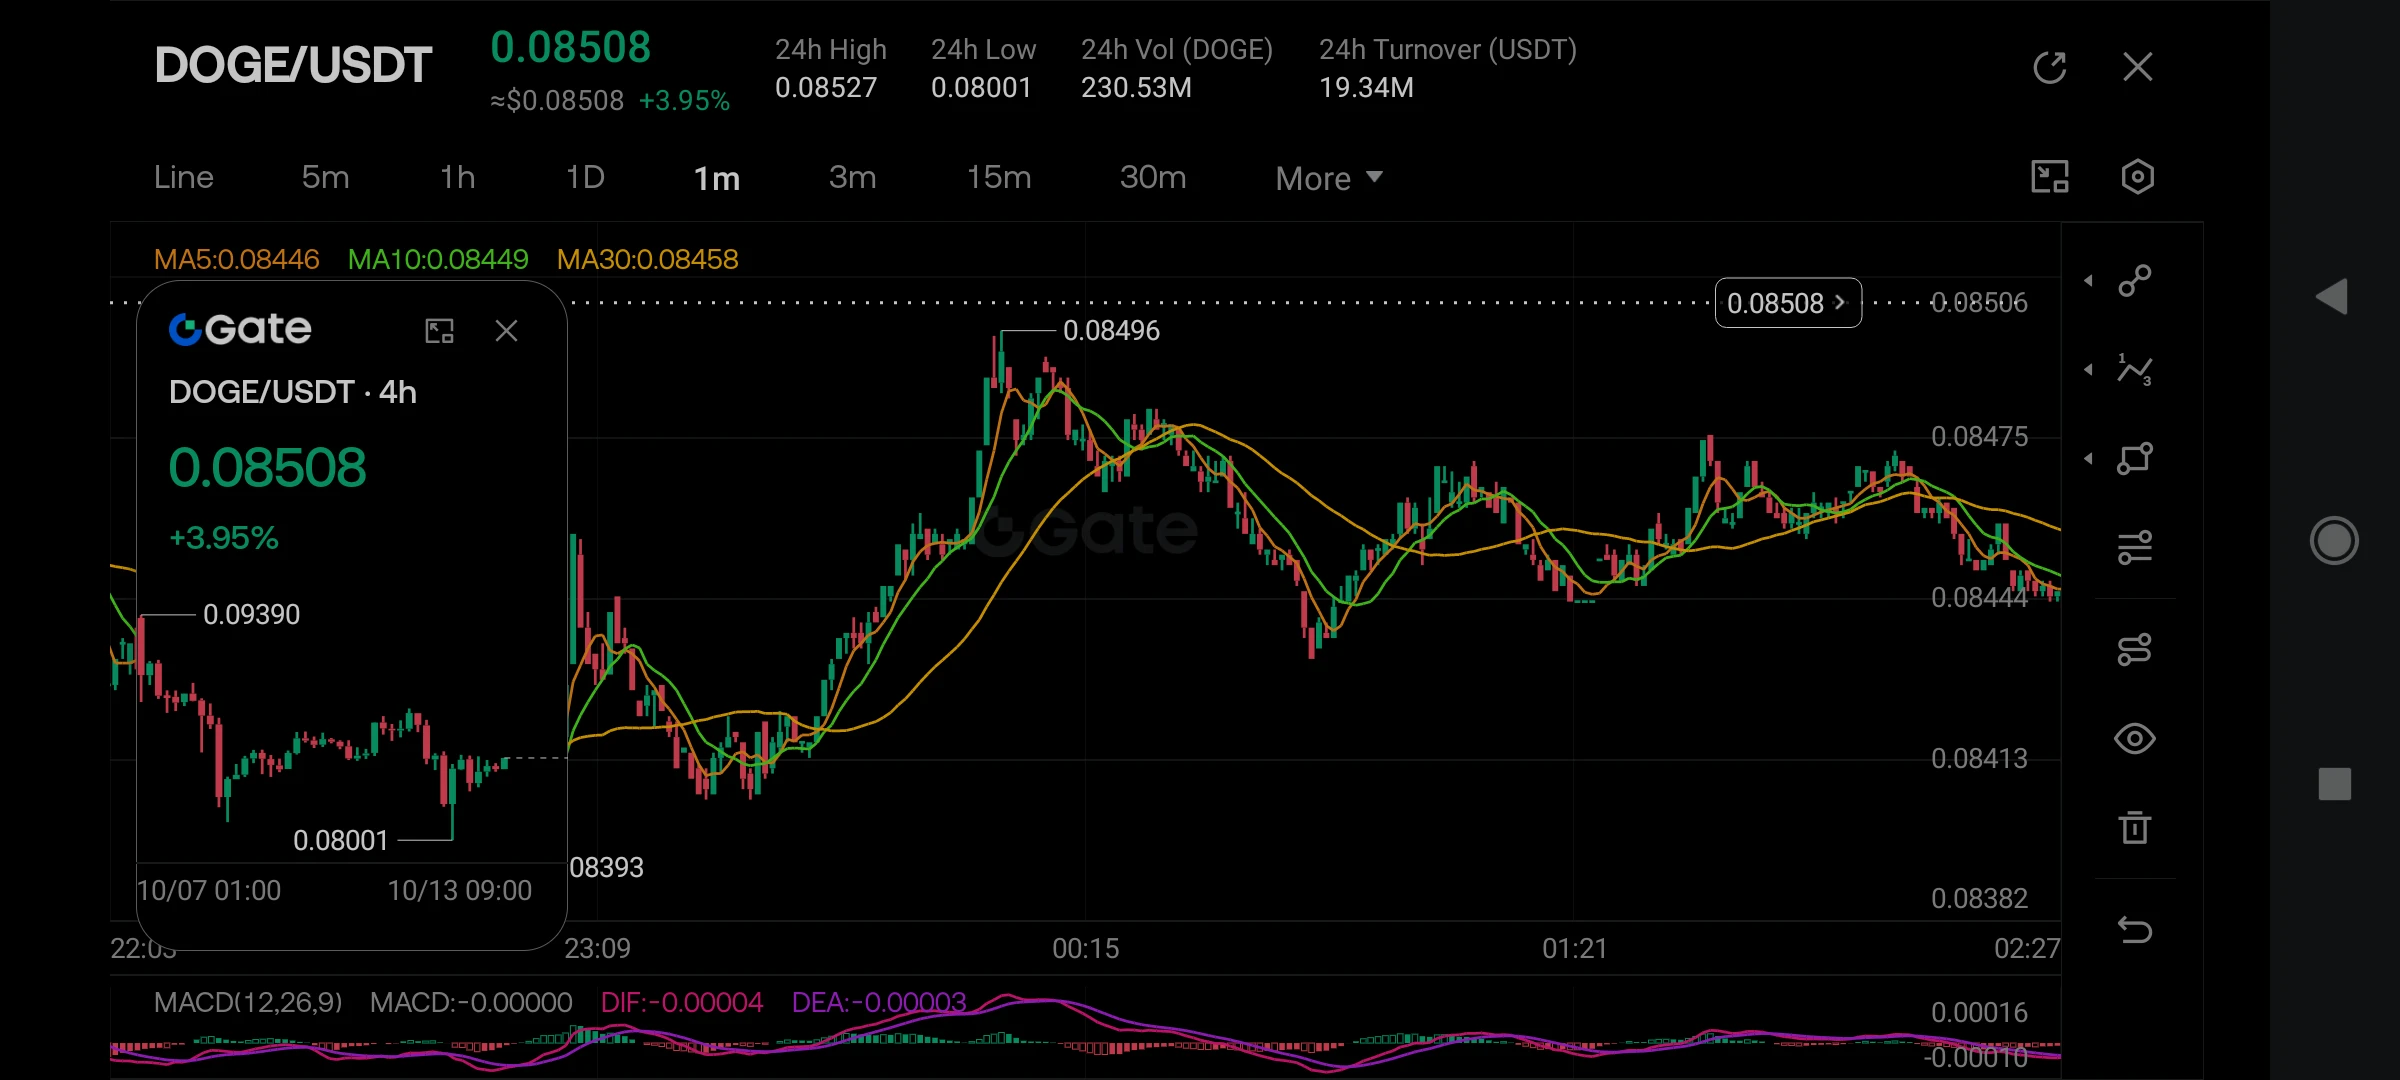Select the Line chart option

pyautogui.click(x=184, y=177)
